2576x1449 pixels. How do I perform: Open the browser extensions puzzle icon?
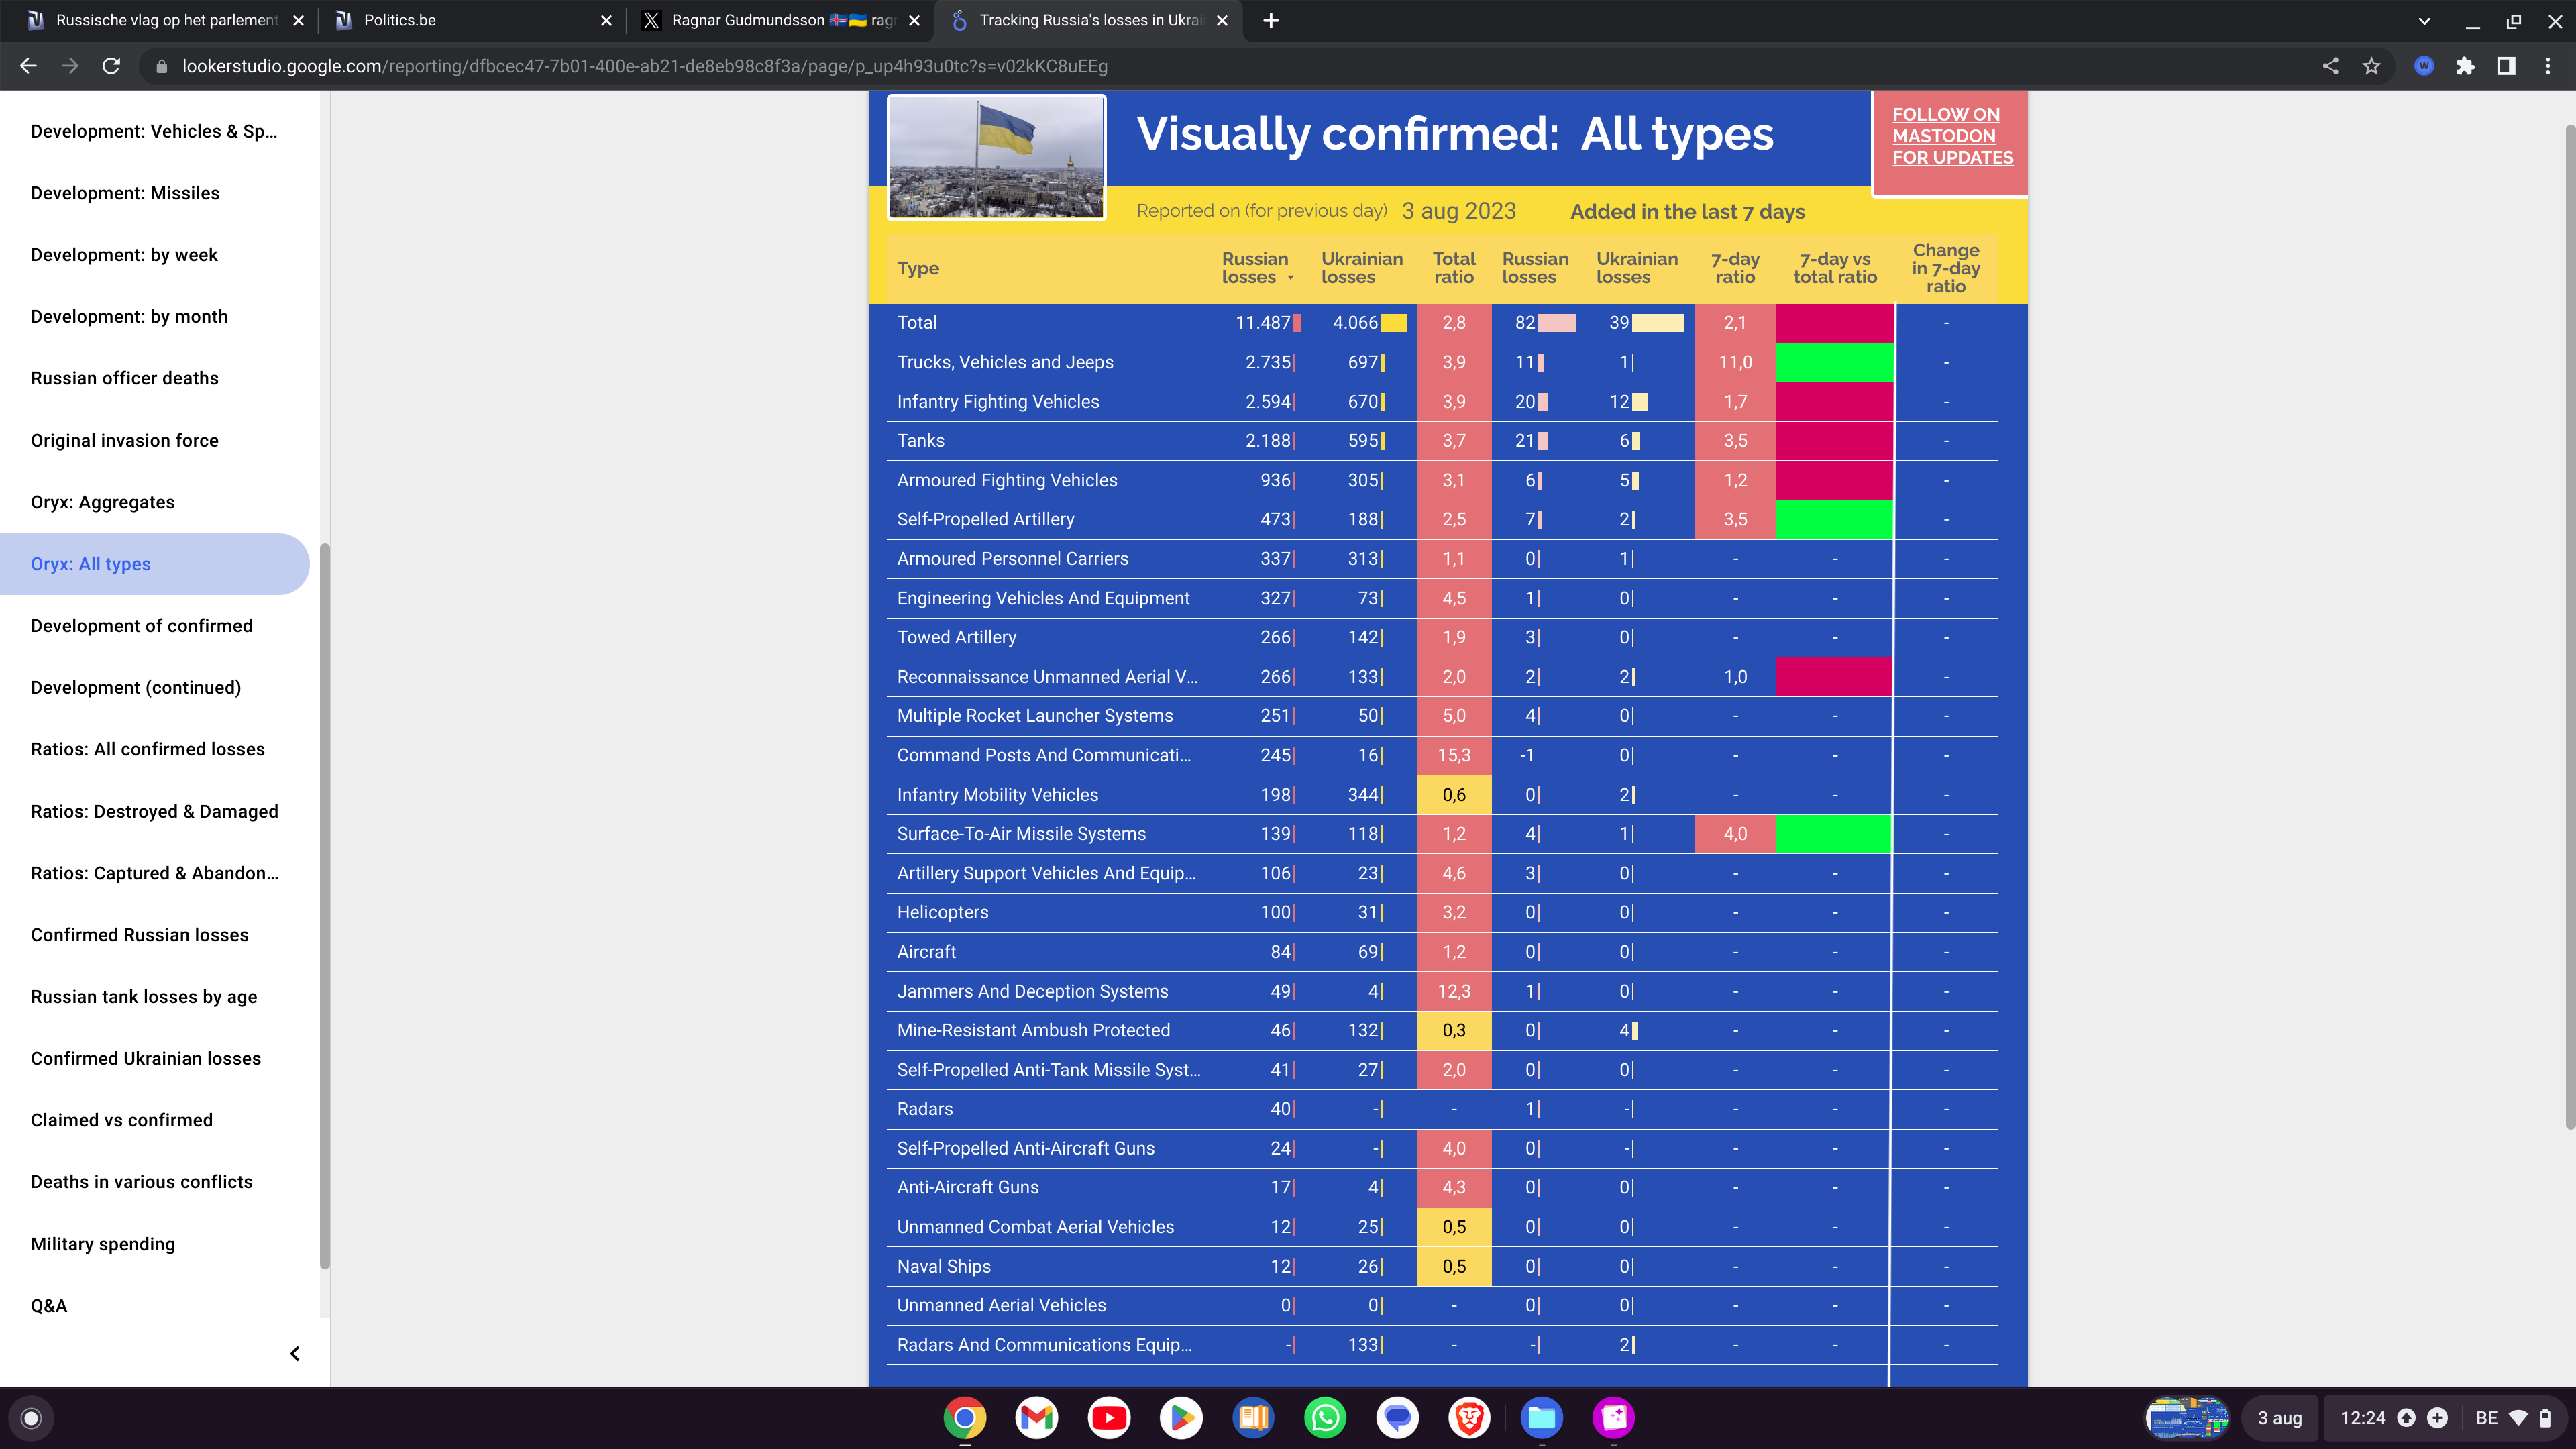[2465, 66]
